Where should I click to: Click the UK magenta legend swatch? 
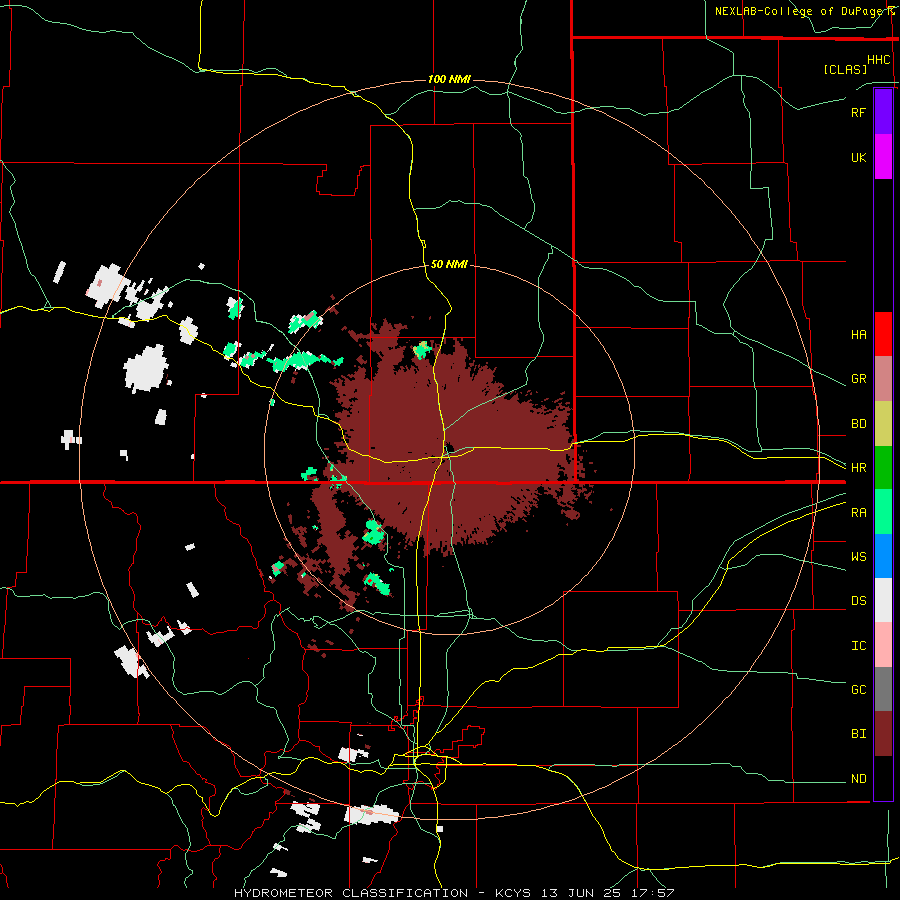pos(883,157)
